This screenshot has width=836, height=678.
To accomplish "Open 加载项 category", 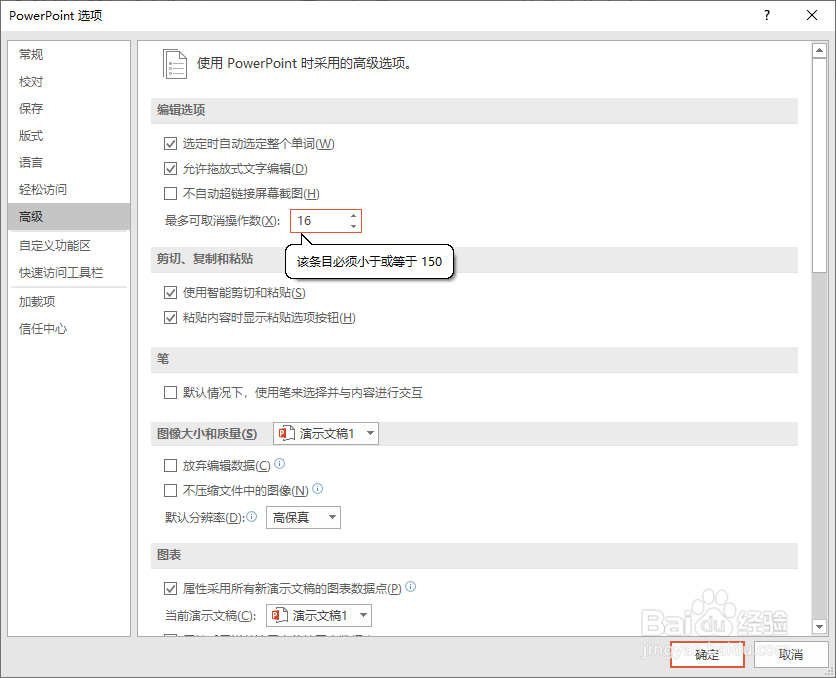I will [x=69, y=302].
